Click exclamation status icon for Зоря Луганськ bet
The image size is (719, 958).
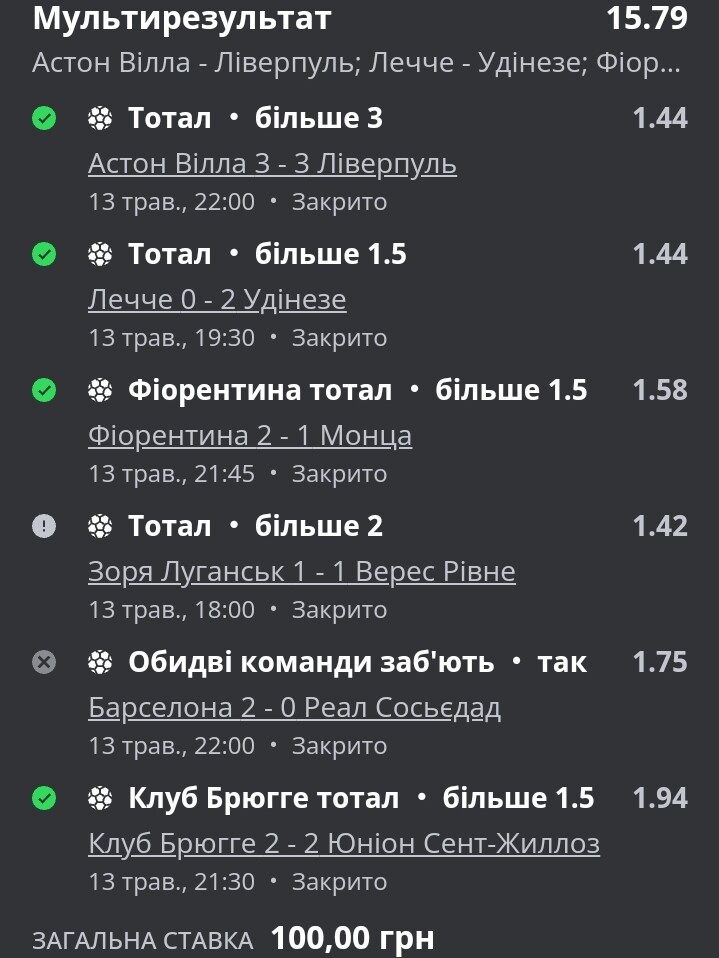(x=44, y=526)
